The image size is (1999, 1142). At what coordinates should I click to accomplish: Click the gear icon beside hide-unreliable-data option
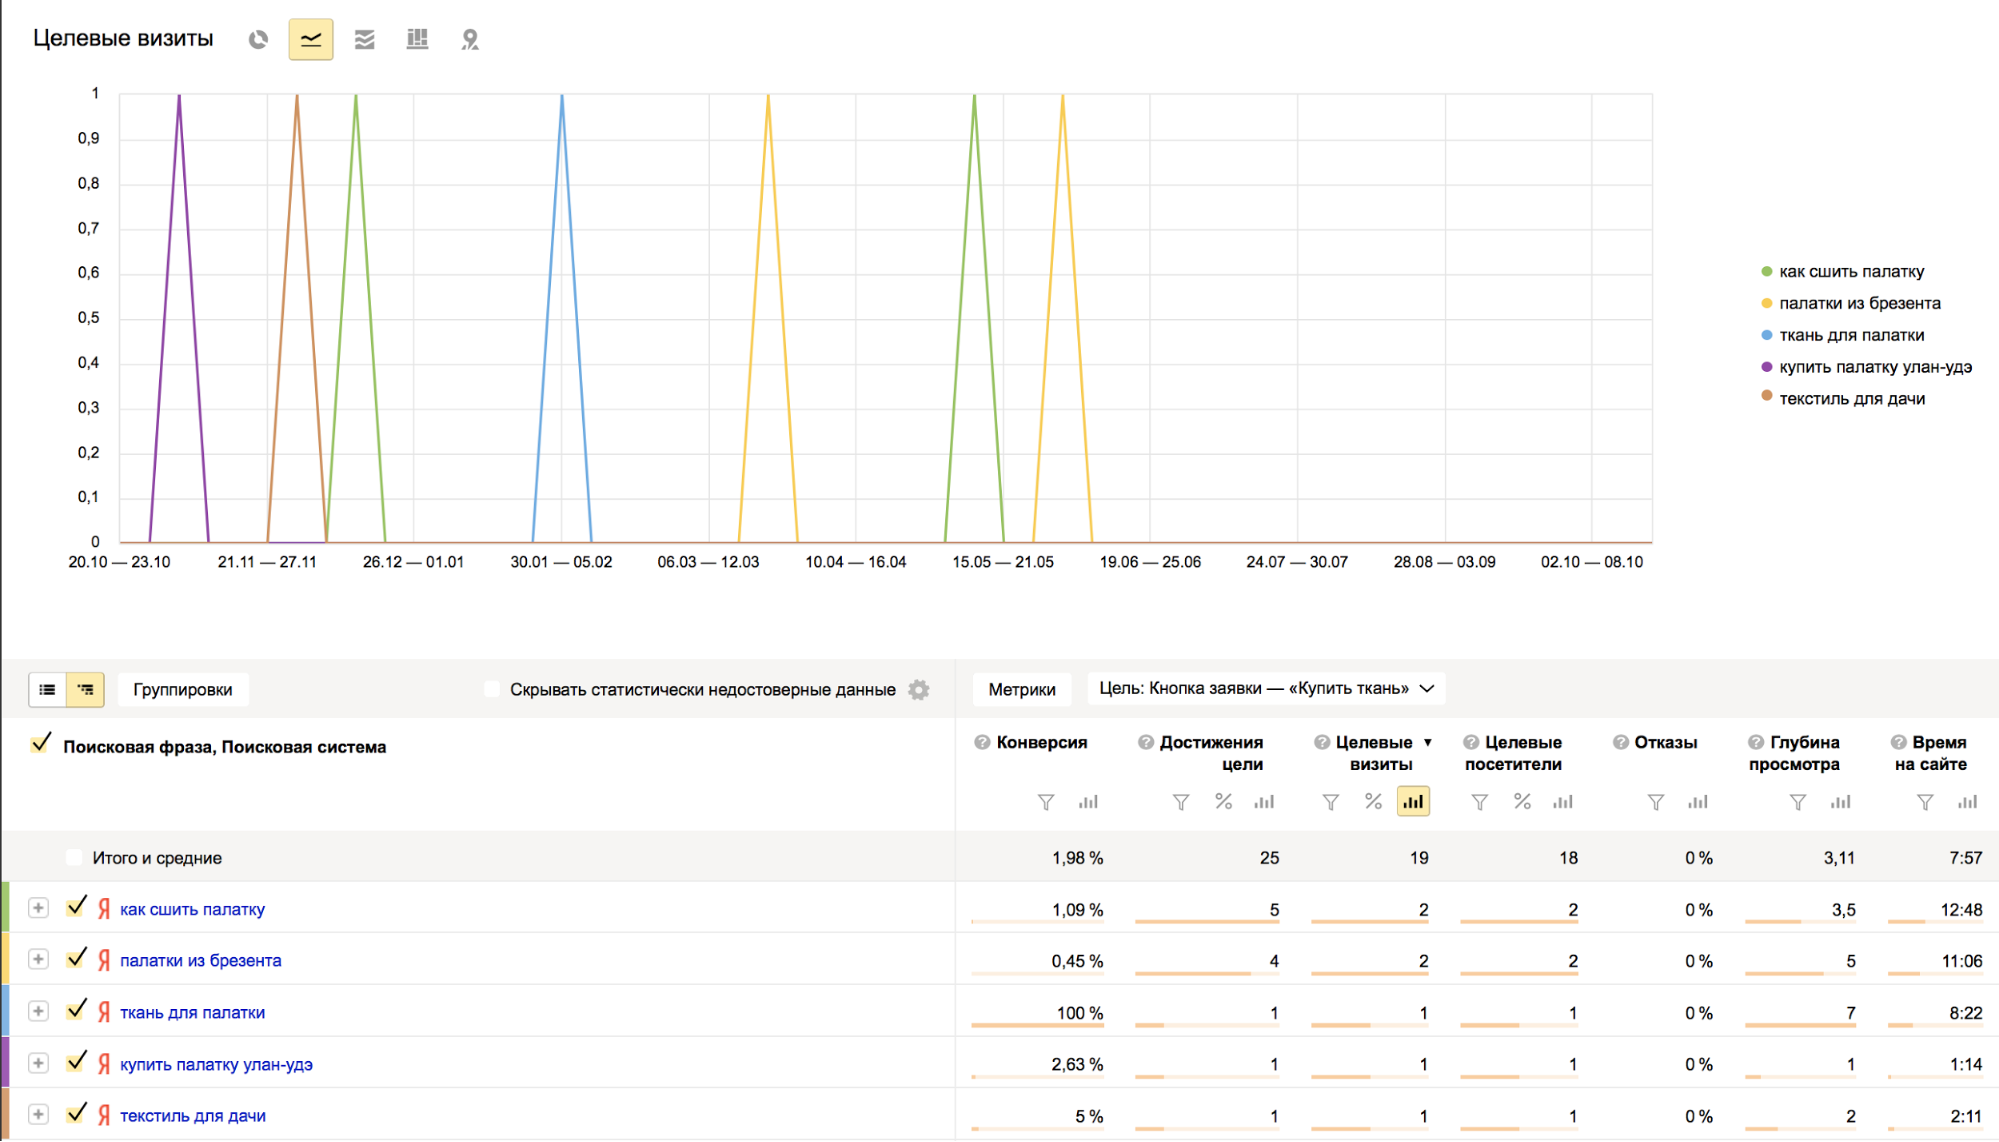click(919, 690)
